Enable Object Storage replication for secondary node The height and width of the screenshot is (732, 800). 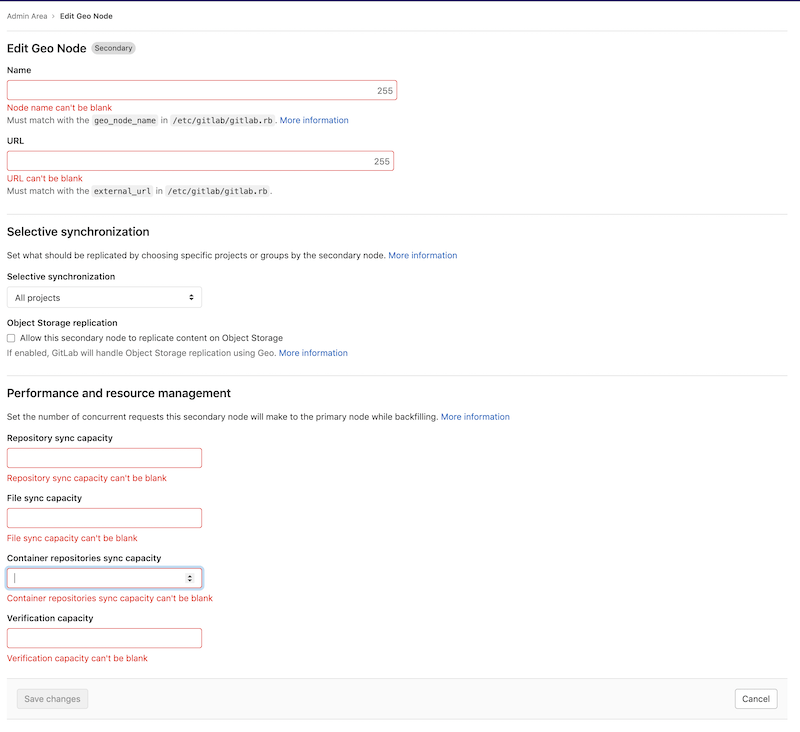pos(10,338)
